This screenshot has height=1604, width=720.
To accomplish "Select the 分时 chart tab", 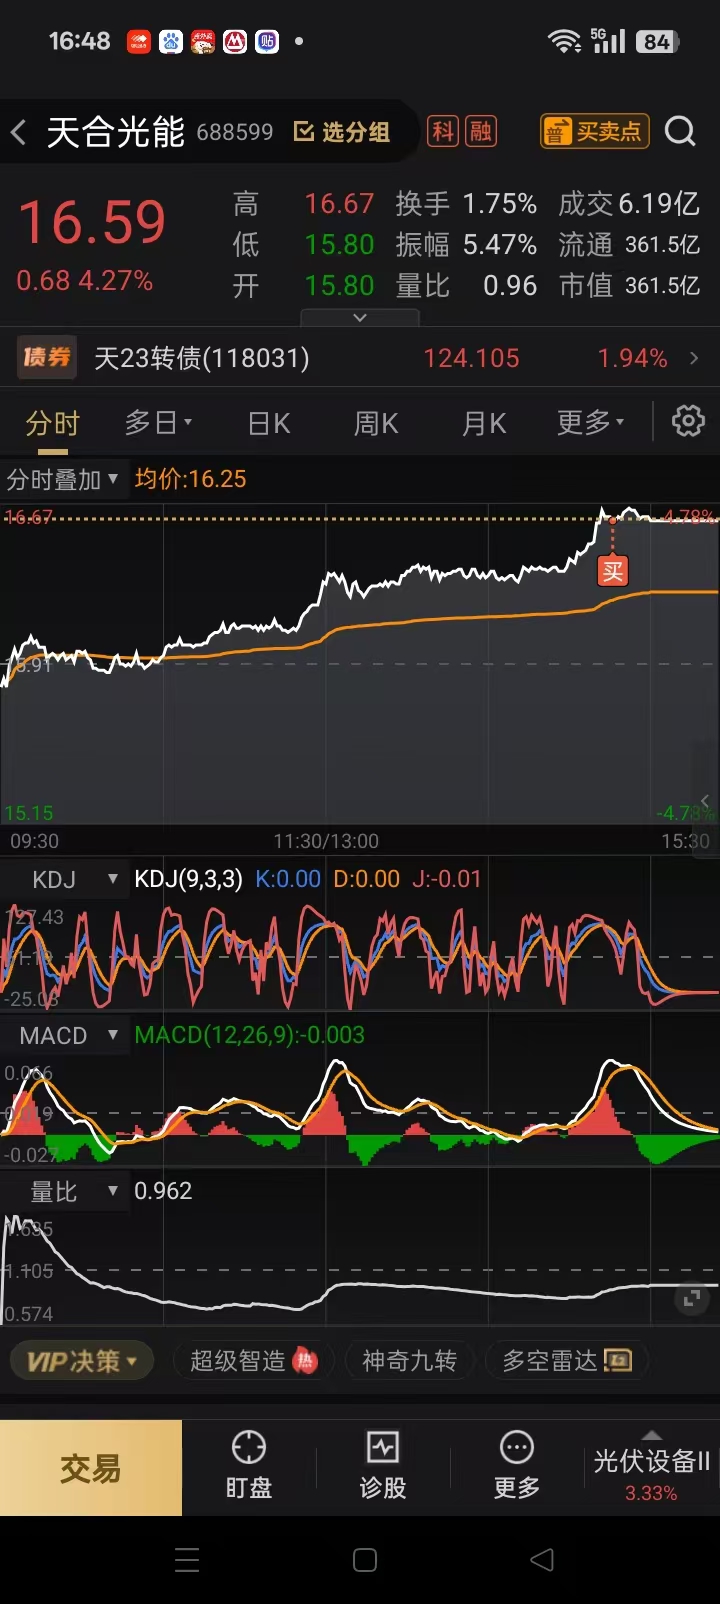I will tap(52, 424).
